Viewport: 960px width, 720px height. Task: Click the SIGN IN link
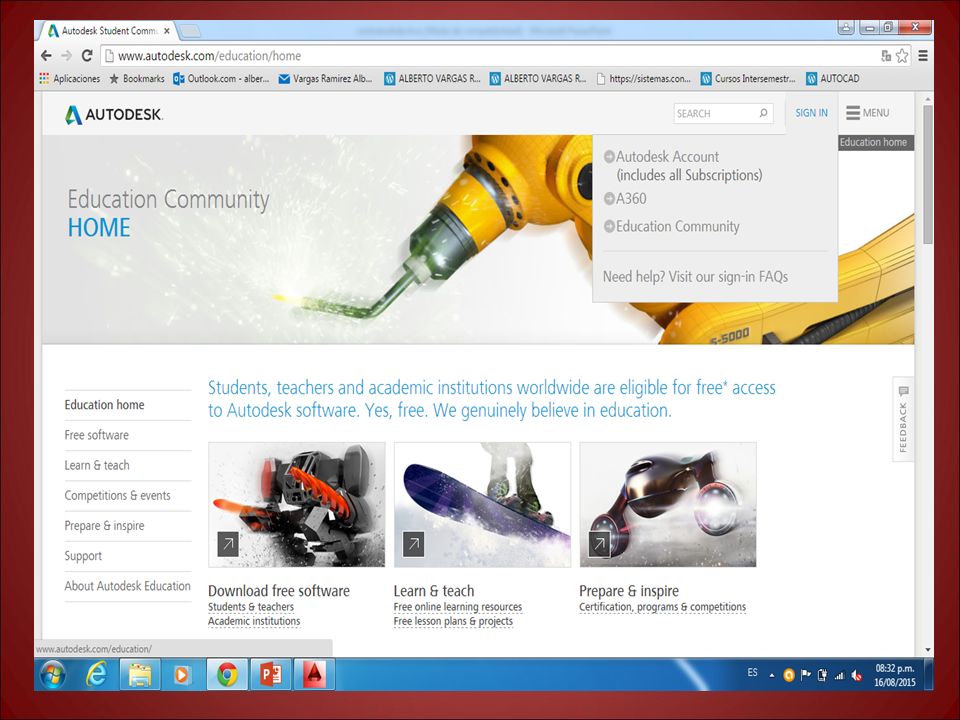tap(811, 113)
